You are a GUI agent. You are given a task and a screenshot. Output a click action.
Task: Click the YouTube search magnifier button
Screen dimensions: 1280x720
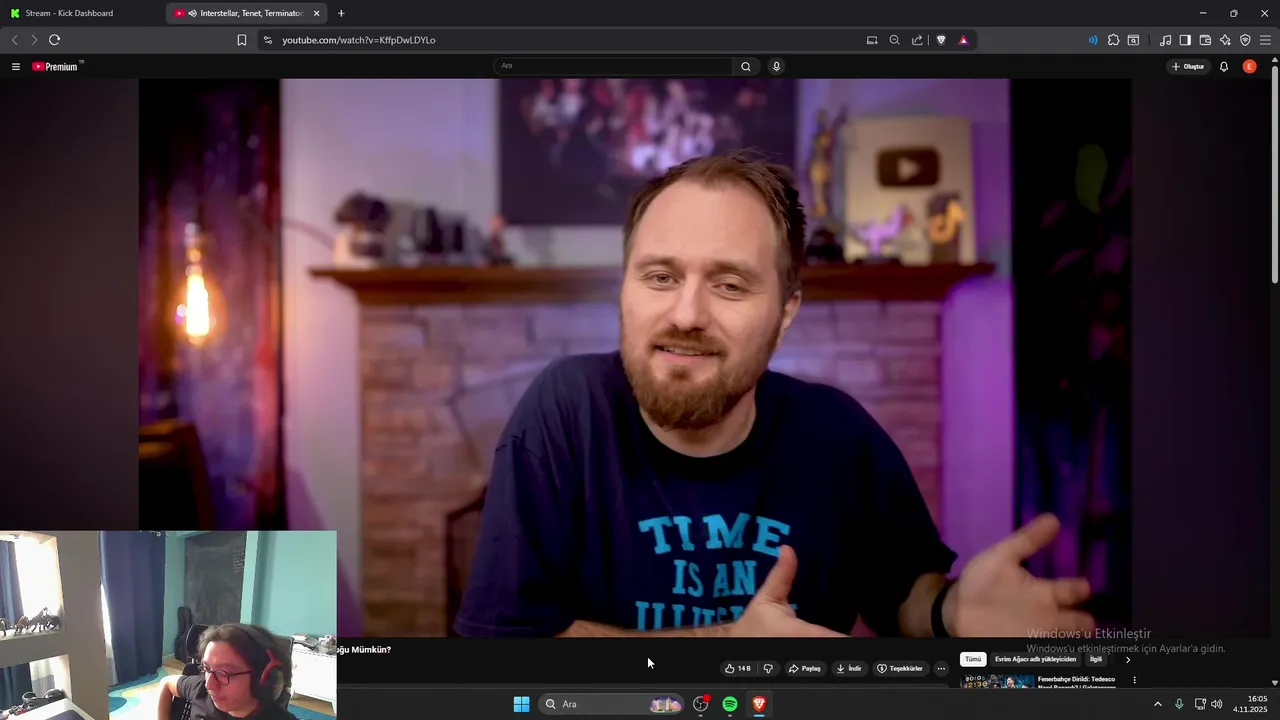[746, 66]
